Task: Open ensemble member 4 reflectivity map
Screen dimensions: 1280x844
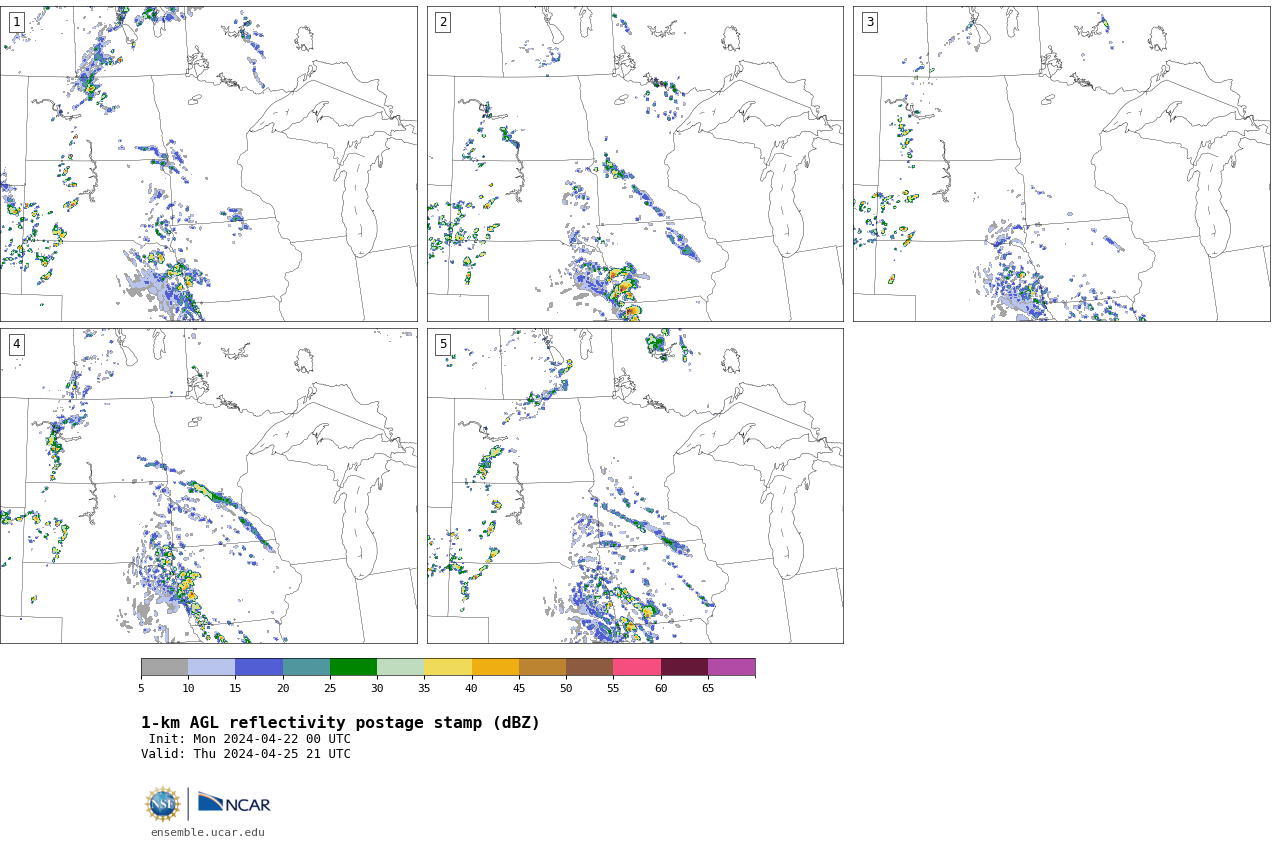Action: (208, 486)
